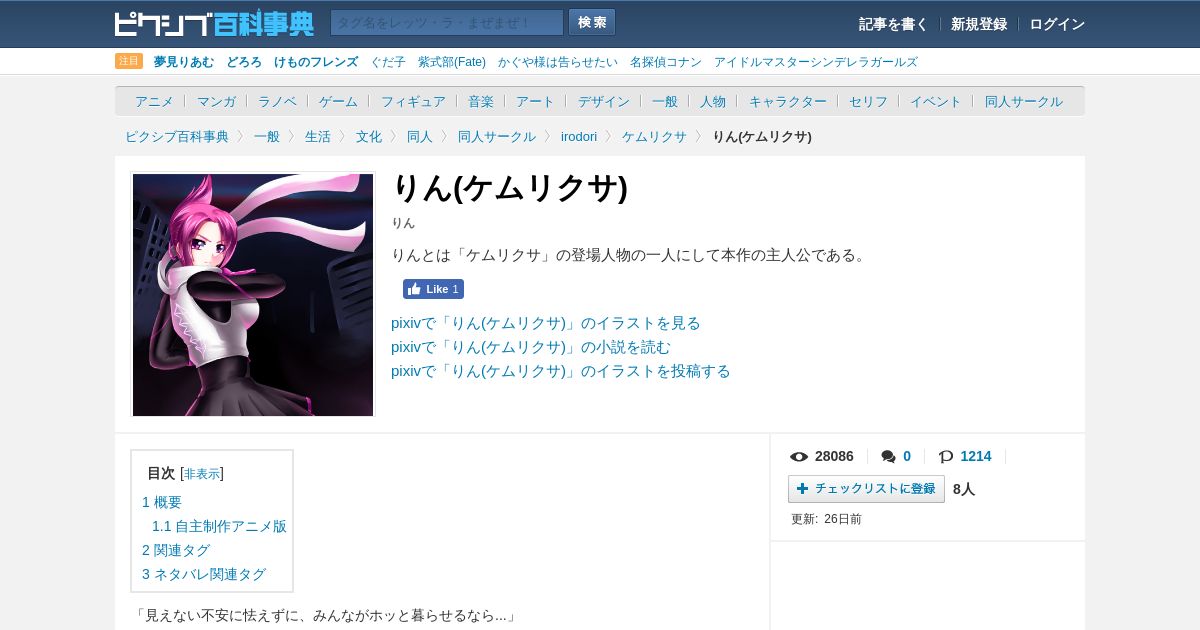Click ログイン link
1200x630 pixels.
pos(1057,24)
